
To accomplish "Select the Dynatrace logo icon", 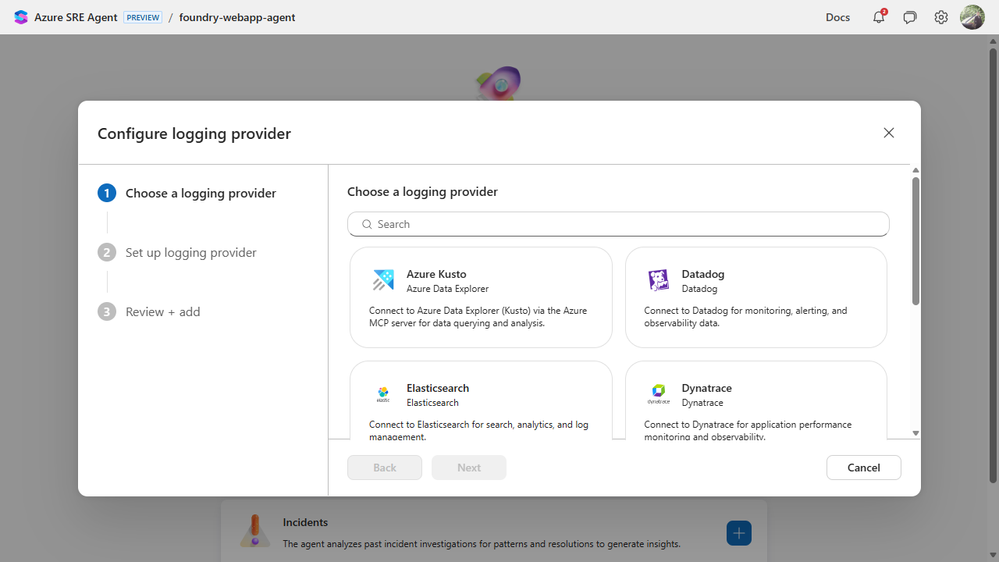I will pos(658,394).
